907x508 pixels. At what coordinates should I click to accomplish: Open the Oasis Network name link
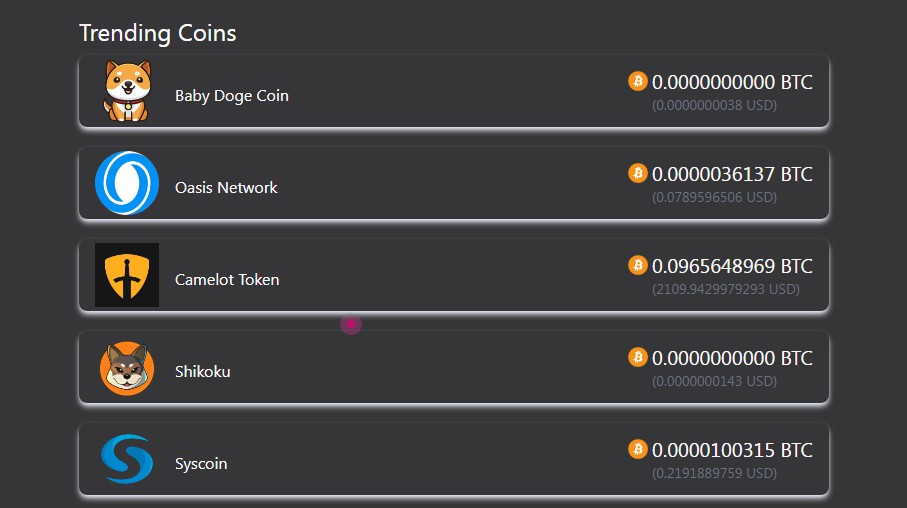click(x=226, y=188)
